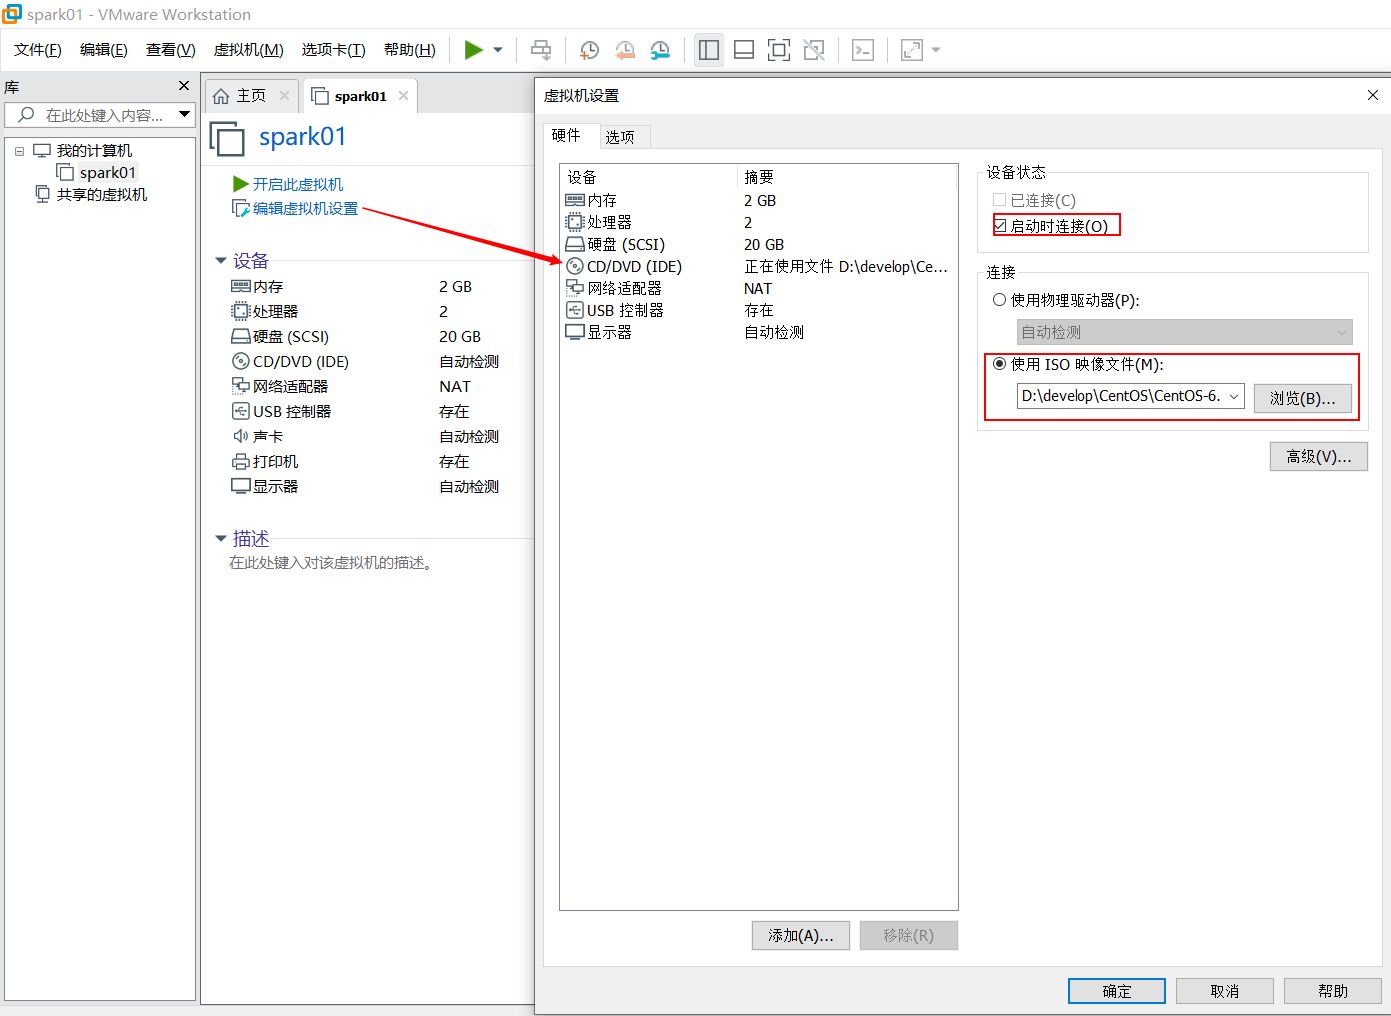Open the 查看(V) menu
Viewport: 1391px width, 1016px height.
(171, 50)
